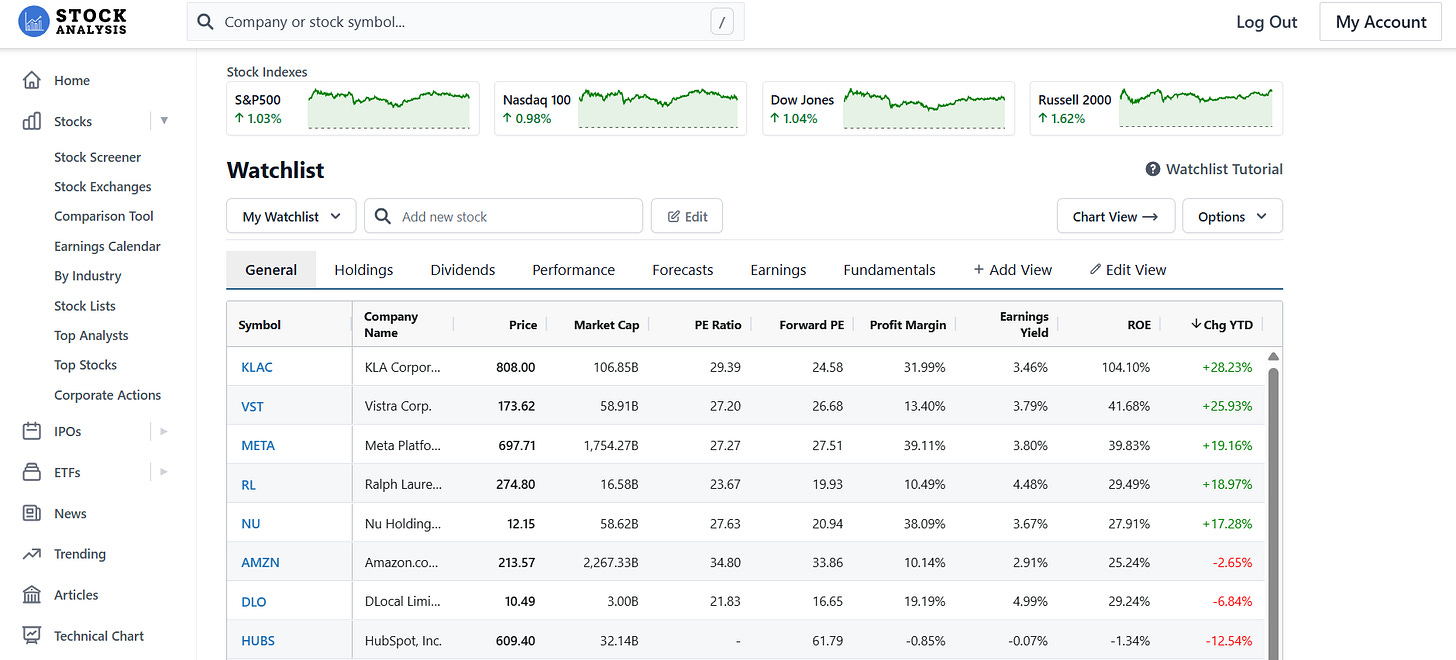
Task: Click the ETFs stack icon
Action: pos(32,472)
